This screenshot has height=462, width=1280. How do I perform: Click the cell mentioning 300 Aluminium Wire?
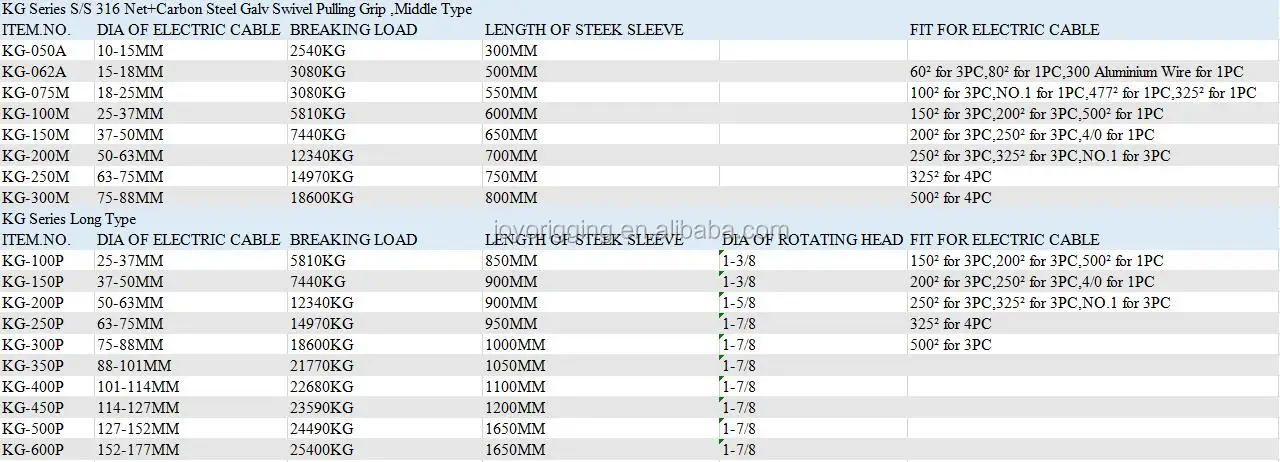pyautogui.click(x=1076, y=72)
